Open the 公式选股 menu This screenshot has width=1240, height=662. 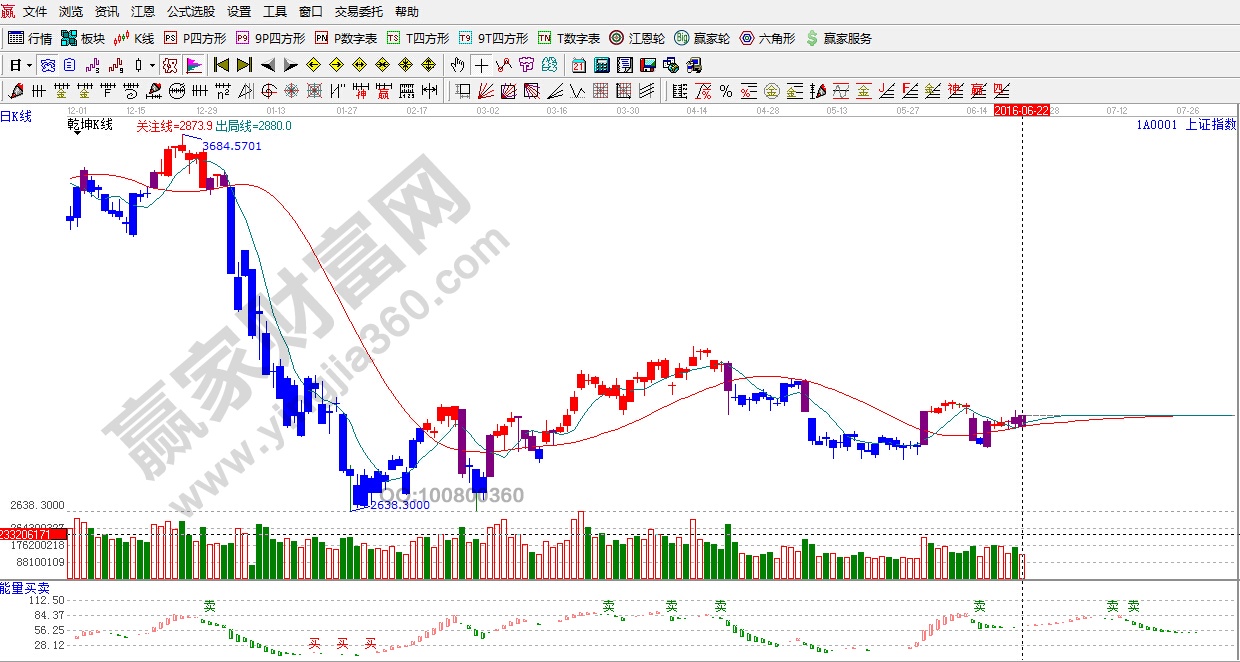(x=190, y=12)
